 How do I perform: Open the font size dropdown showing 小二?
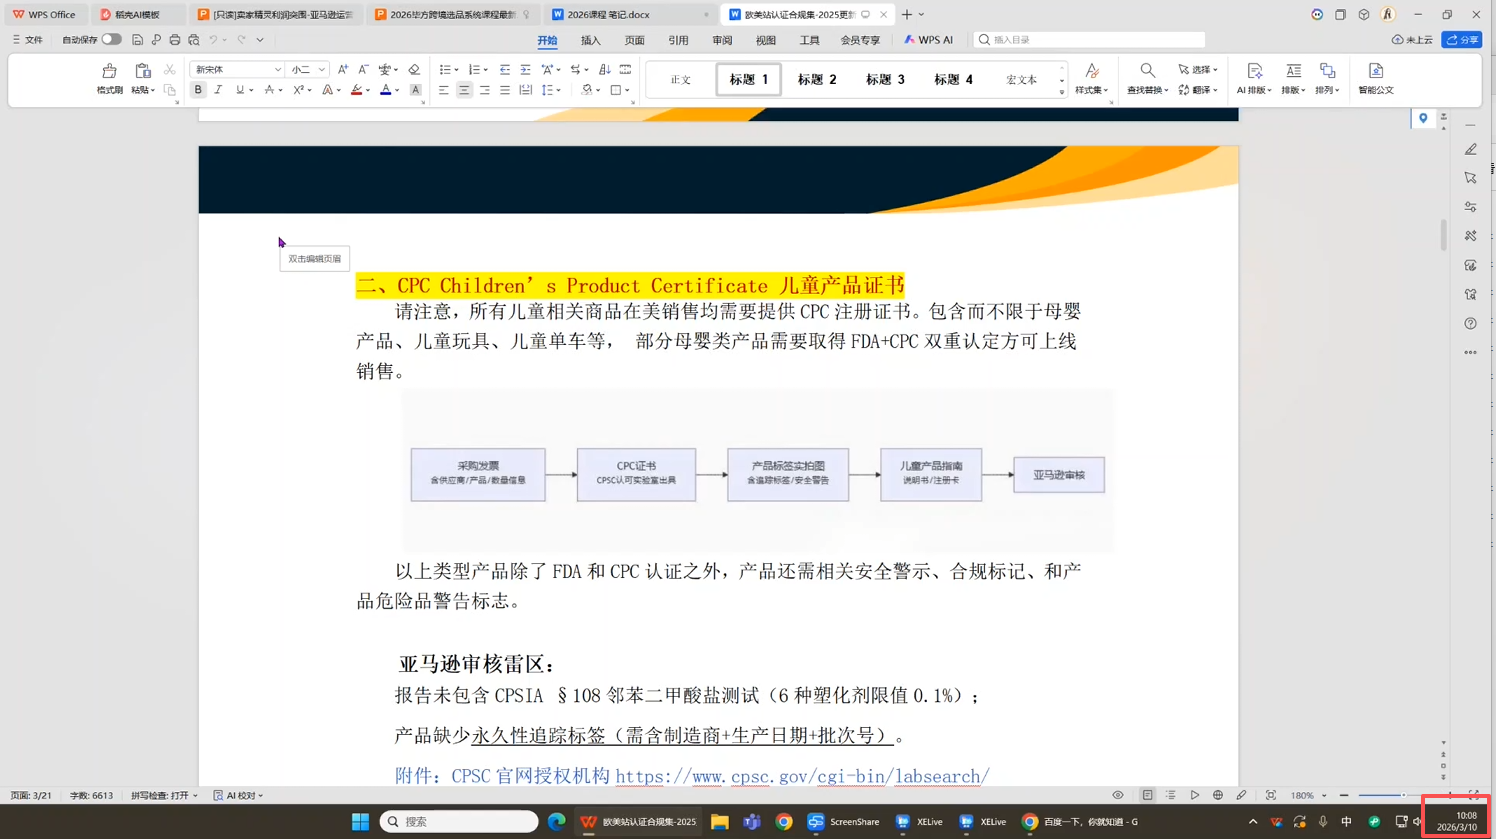click(x=307, y=70)
